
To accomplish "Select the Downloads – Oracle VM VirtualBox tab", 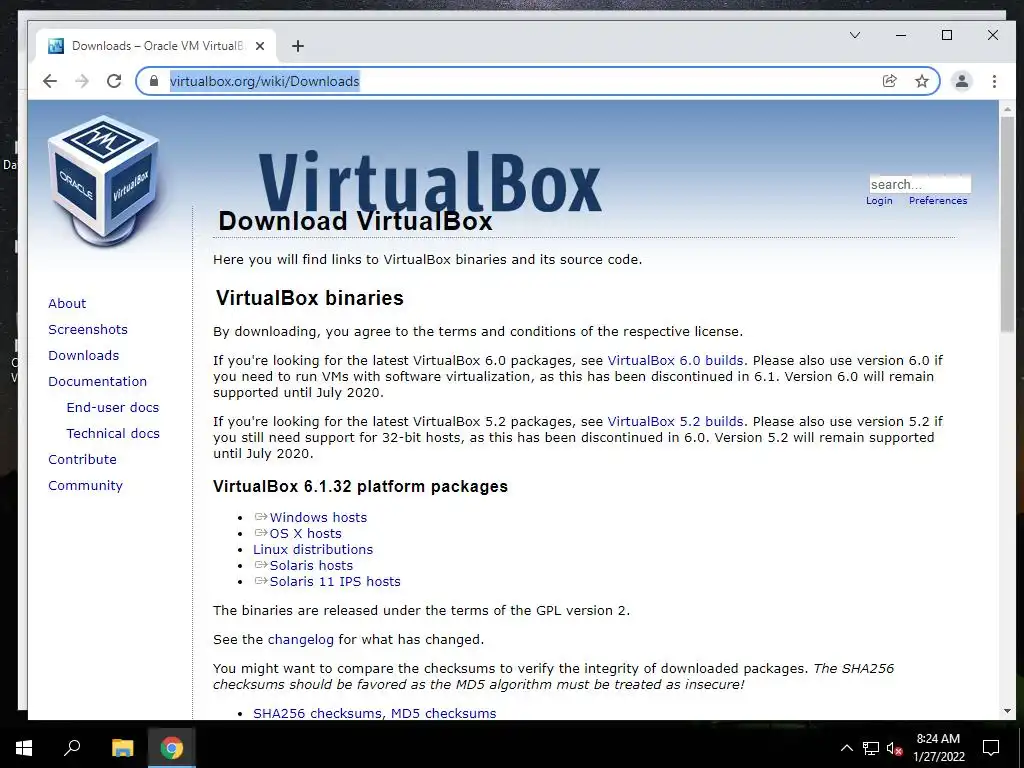I will pyautogui.click(x=157, y=46).
